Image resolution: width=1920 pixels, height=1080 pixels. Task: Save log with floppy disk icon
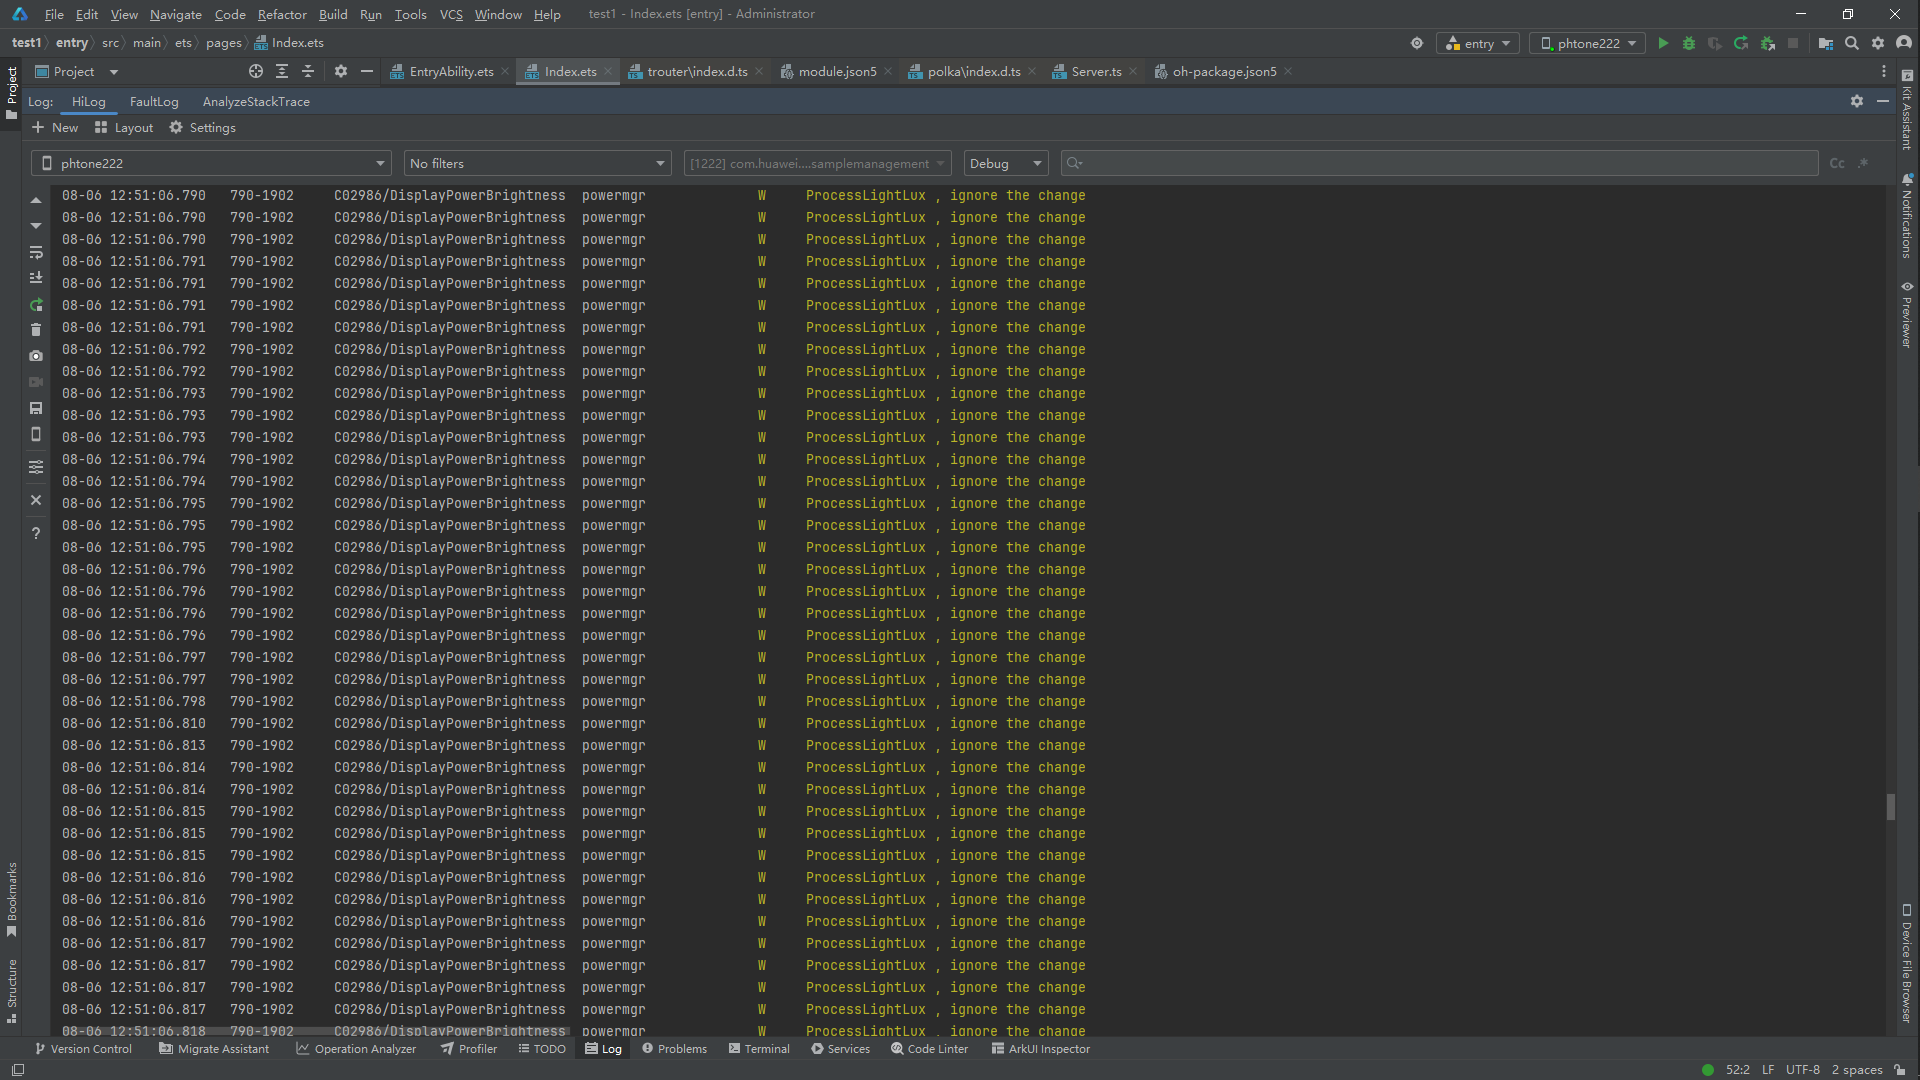point(36,408)
